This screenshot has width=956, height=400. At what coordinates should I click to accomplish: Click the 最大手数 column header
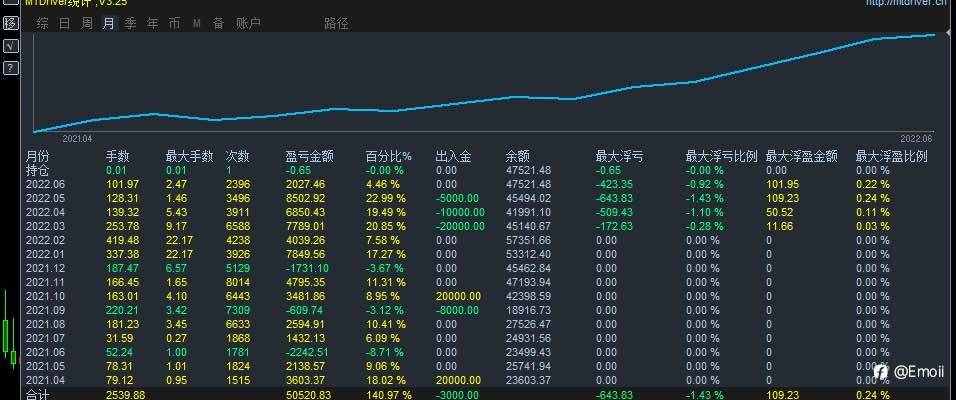tap(190, 157)
